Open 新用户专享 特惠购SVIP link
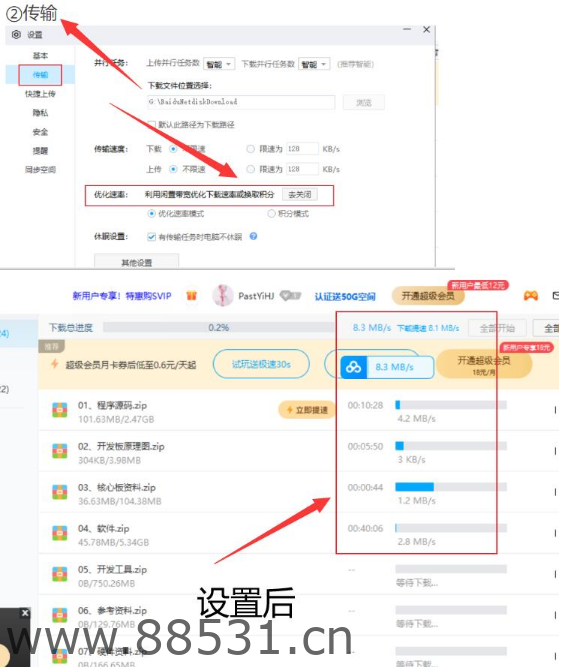Image resolution: width=565 pixels, height=670 pixels. tap(122, 296)
